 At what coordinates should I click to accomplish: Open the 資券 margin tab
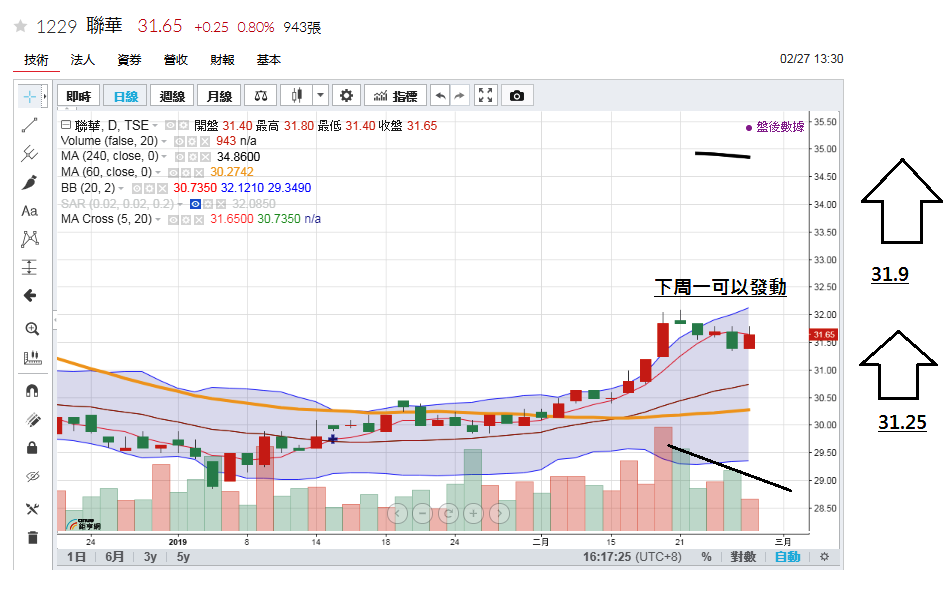coord(129,60)
